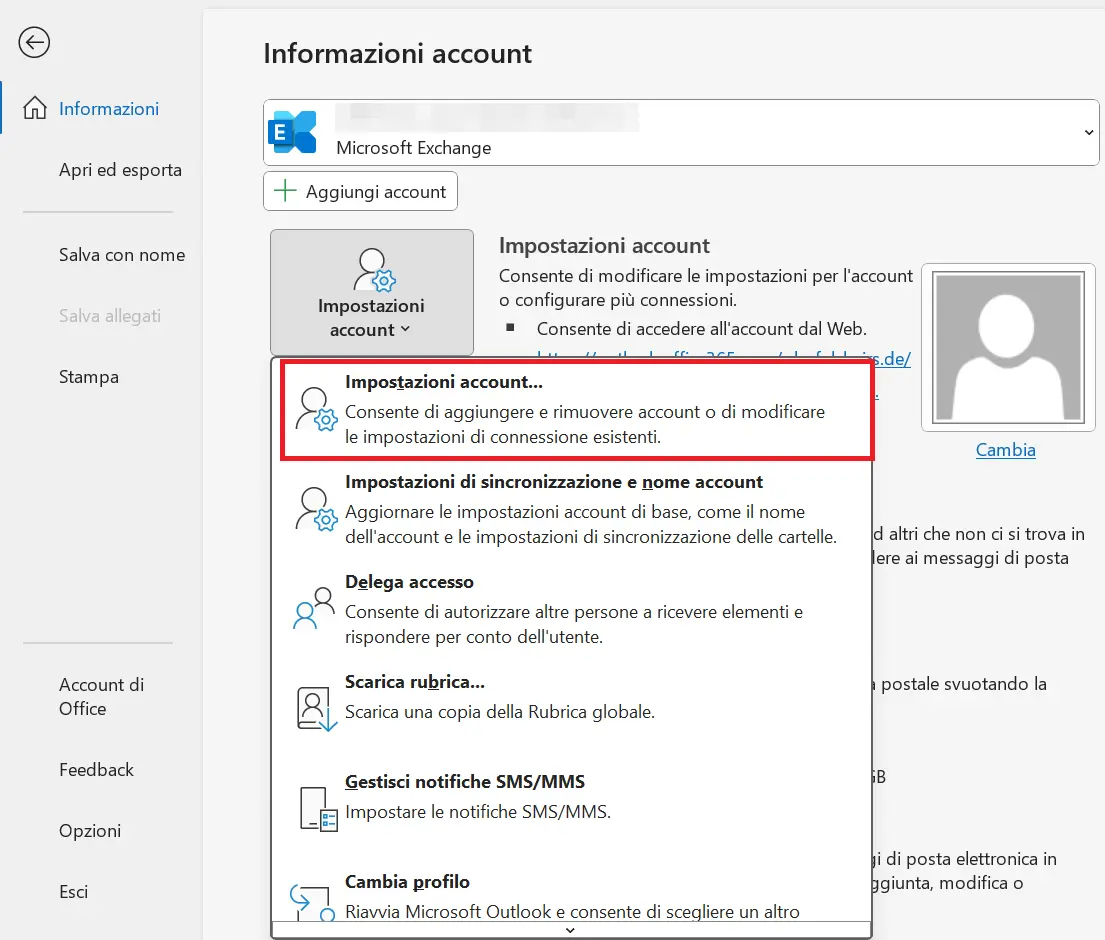Screen dimensions: 1105x940
Task: Open Apri ed esporta in sidebar
Action: pyautogui.click(x=121, y=170)
